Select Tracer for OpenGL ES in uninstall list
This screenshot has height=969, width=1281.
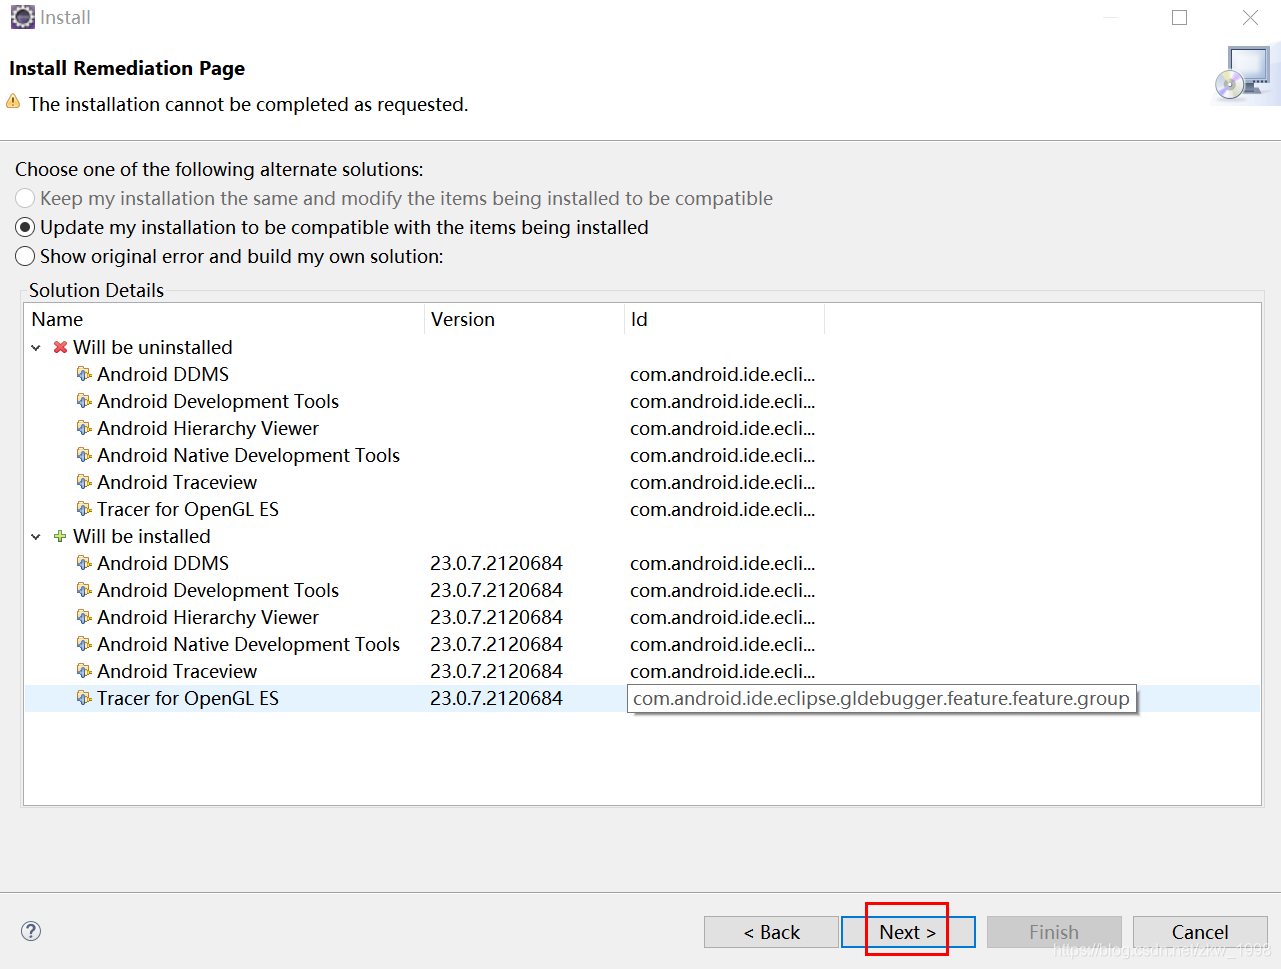pyautogui.click(x=642, y=509)
